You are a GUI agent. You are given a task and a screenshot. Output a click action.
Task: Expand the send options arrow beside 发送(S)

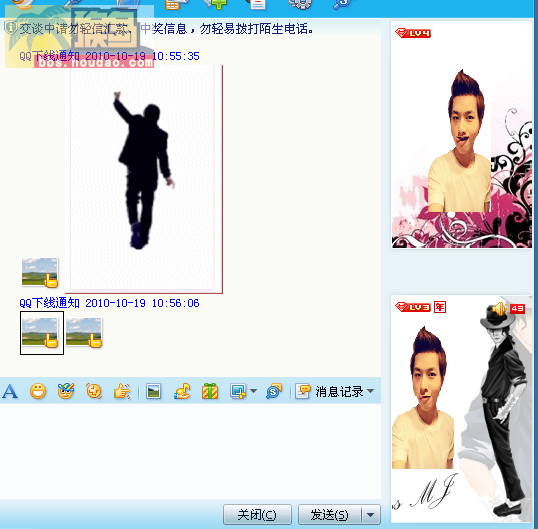(x=371, y=514)
